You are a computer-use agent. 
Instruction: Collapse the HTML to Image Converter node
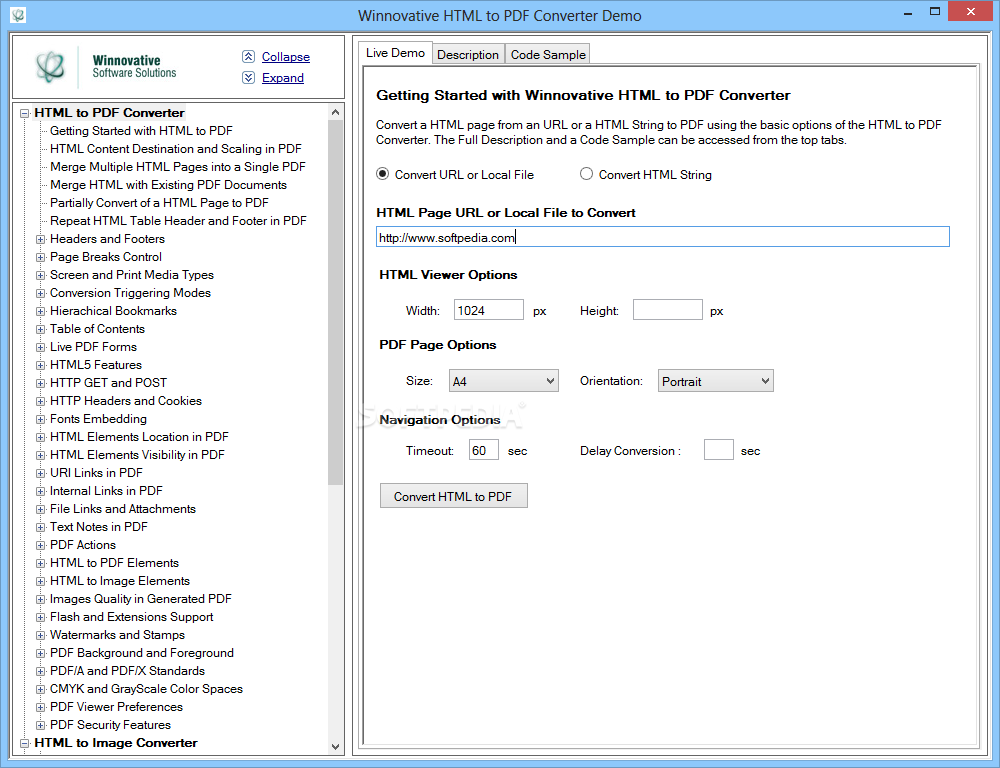[24, 743]
